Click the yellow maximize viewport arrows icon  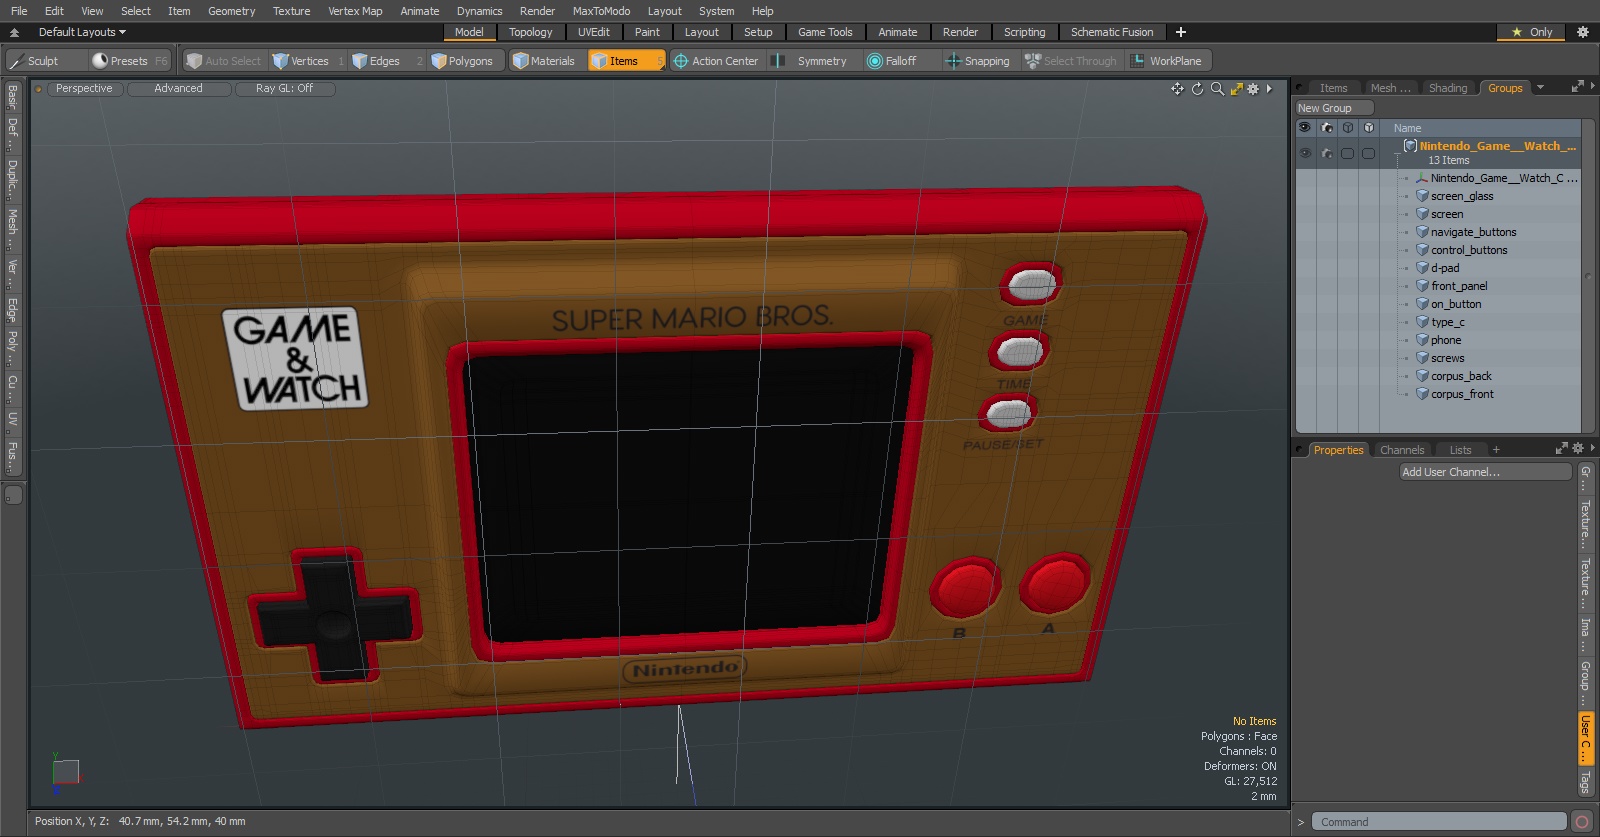[x=1236, y=89]
